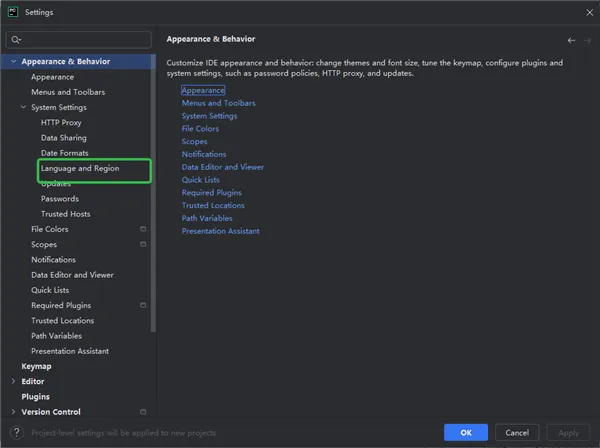Select Keymap in the settings tree
The width and height of the screenshot is (600, 448).
tap(36, 366)
